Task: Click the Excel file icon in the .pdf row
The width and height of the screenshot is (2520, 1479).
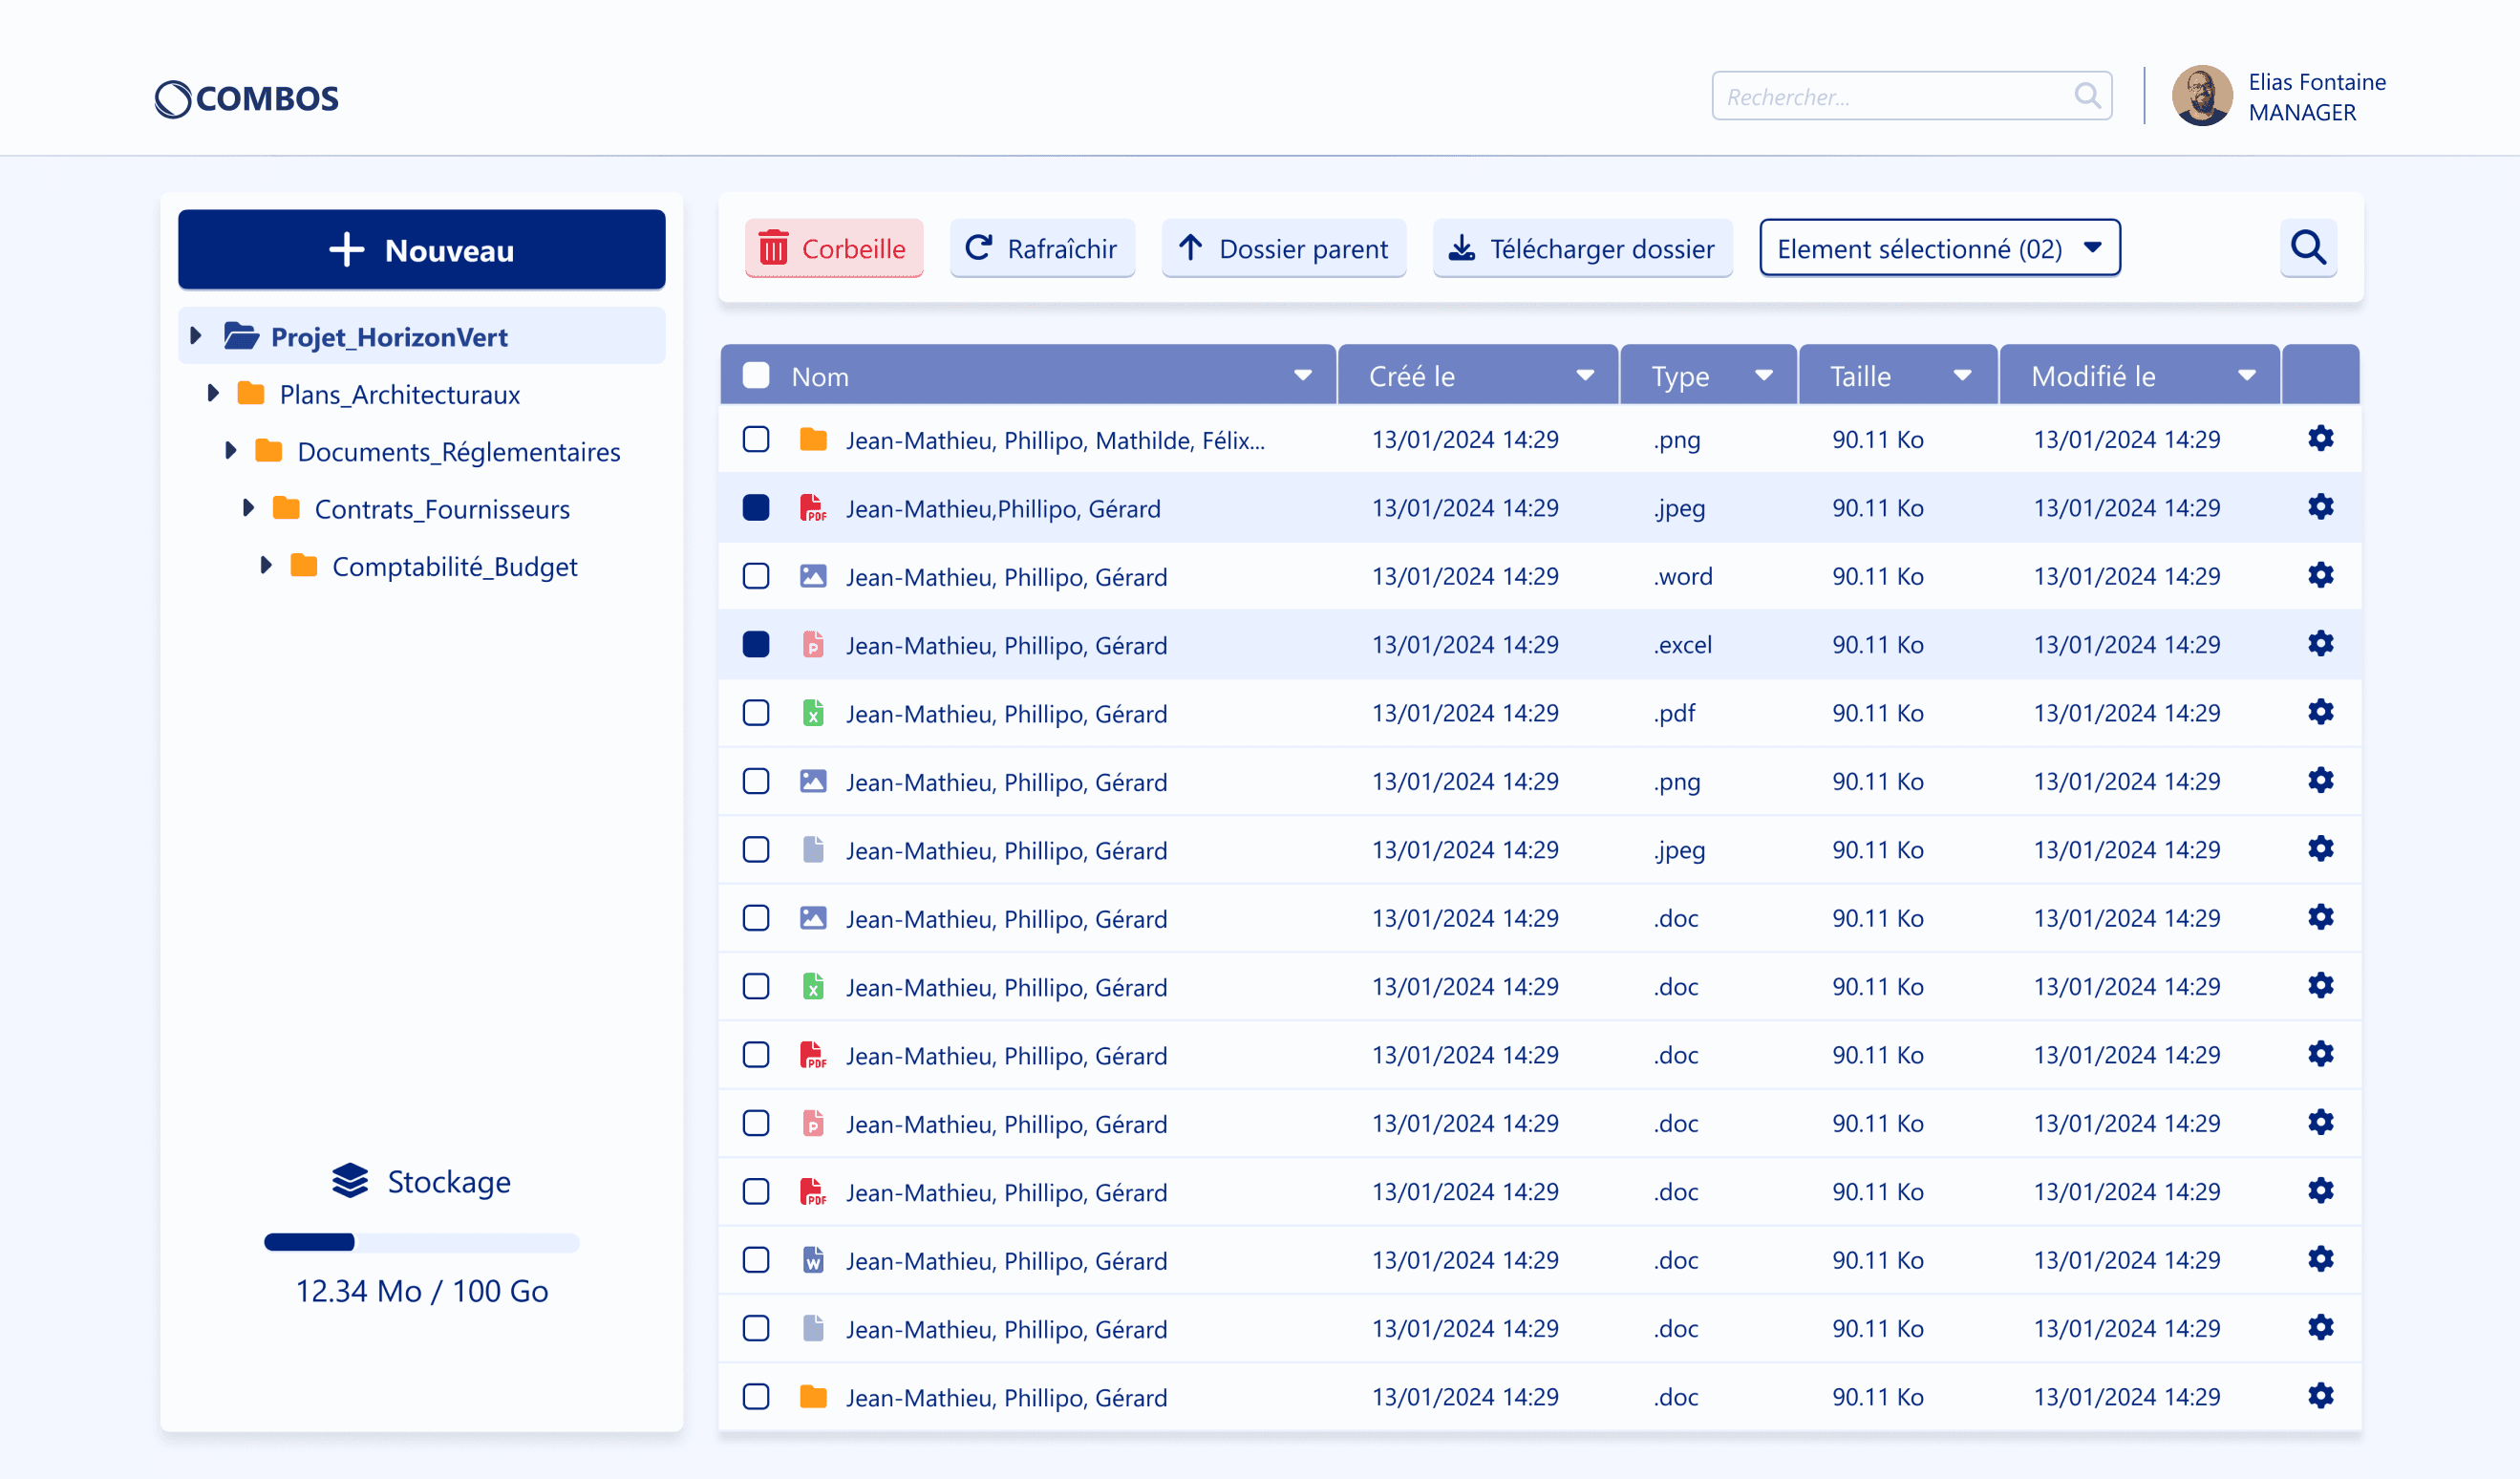Action: click(813, 713)
